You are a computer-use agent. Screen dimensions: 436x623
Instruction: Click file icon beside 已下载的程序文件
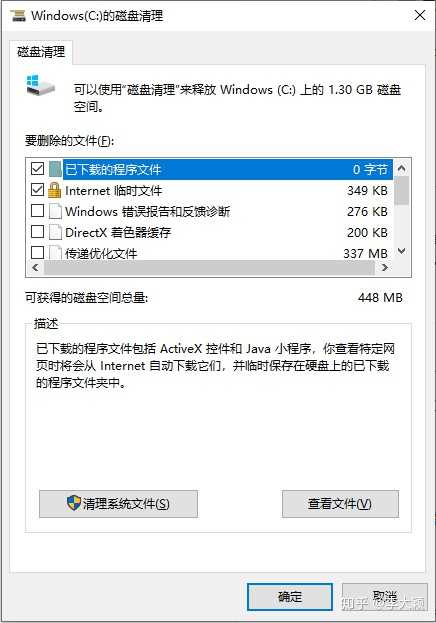55,169
